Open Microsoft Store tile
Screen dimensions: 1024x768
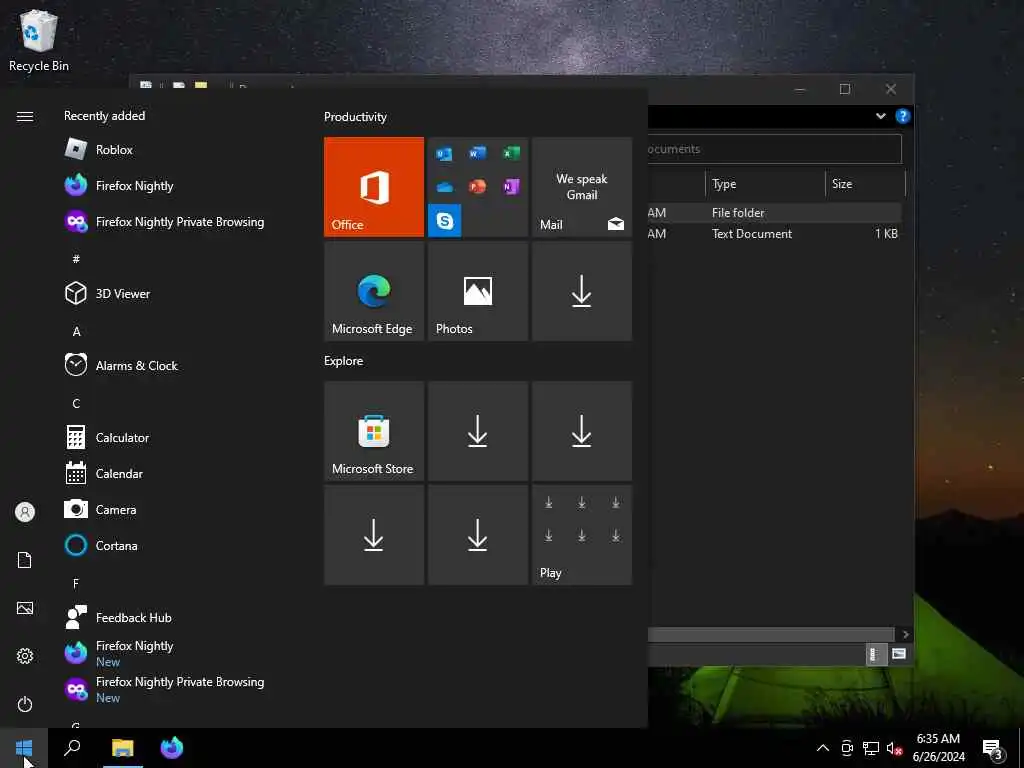(x=374, y=431)
